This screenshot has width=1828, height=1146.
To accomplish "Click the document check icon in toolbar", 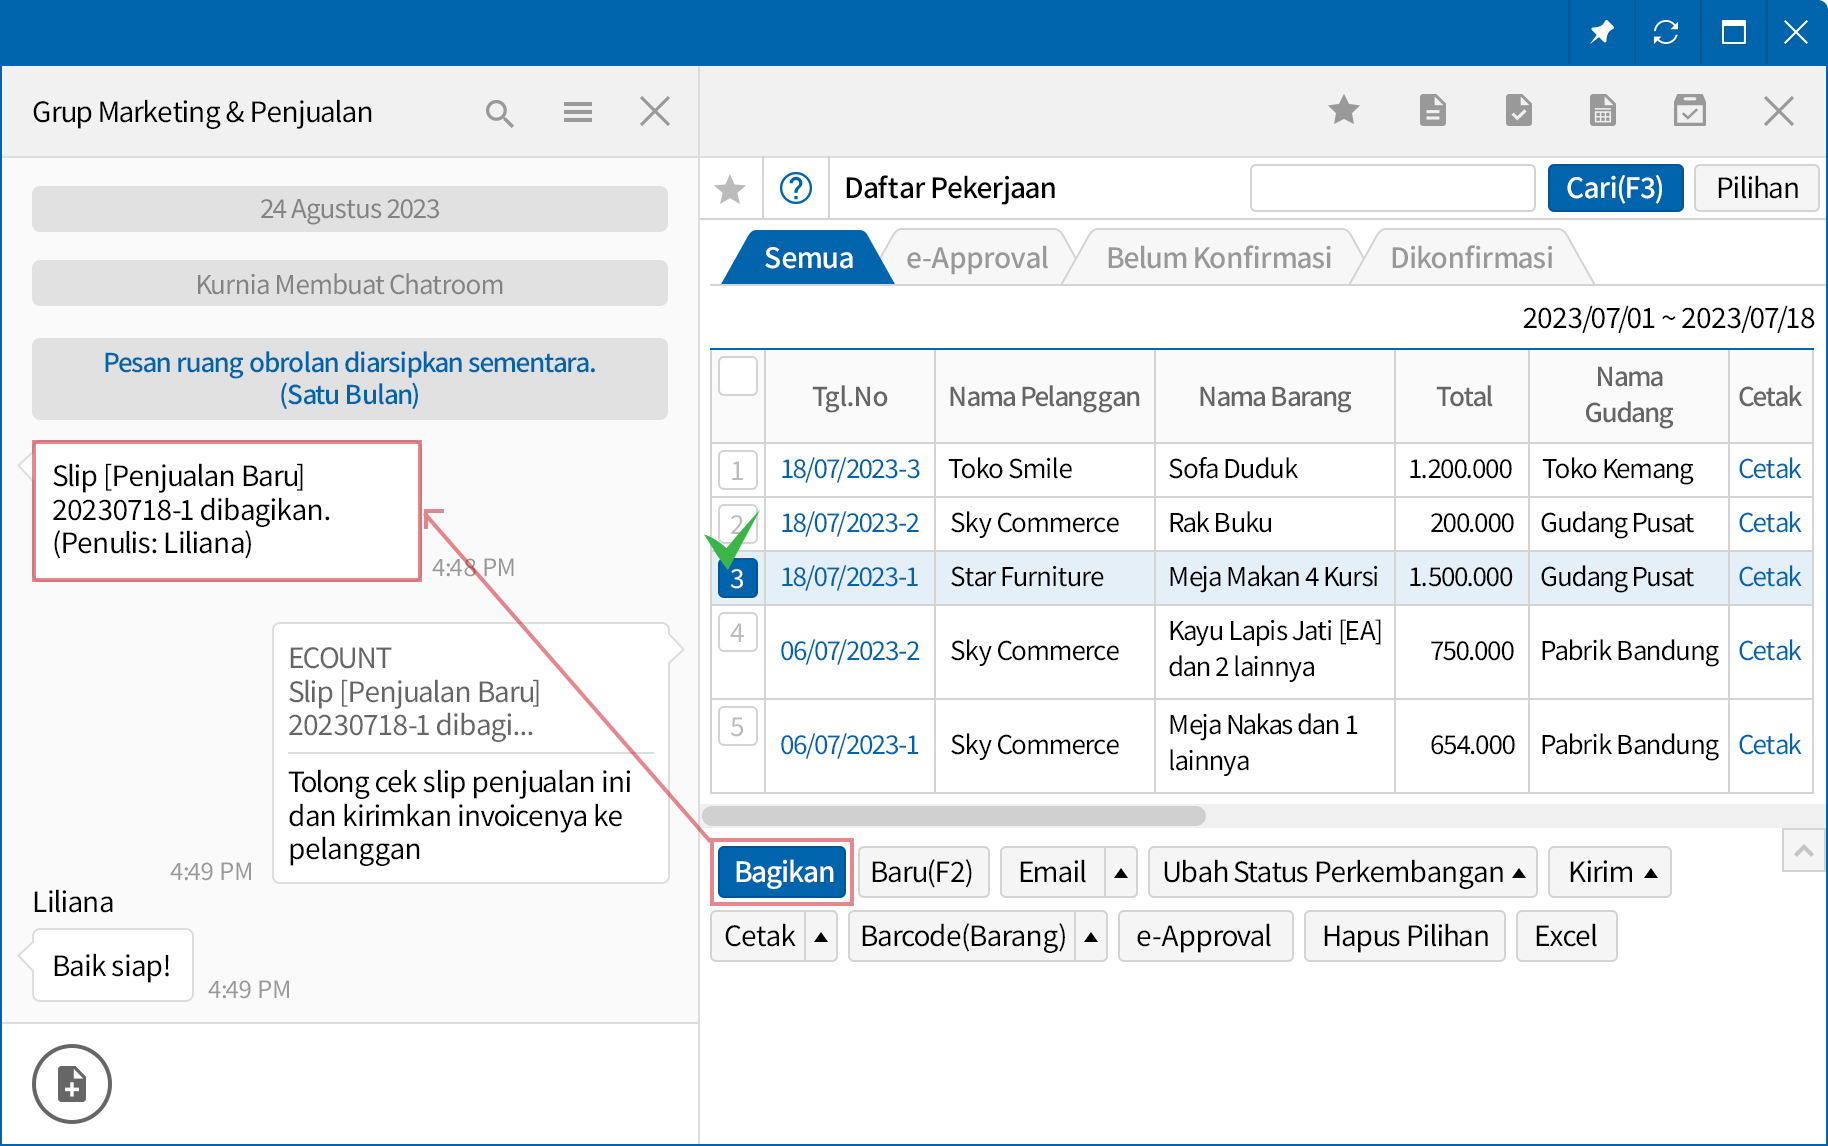I will point(1518,110).
